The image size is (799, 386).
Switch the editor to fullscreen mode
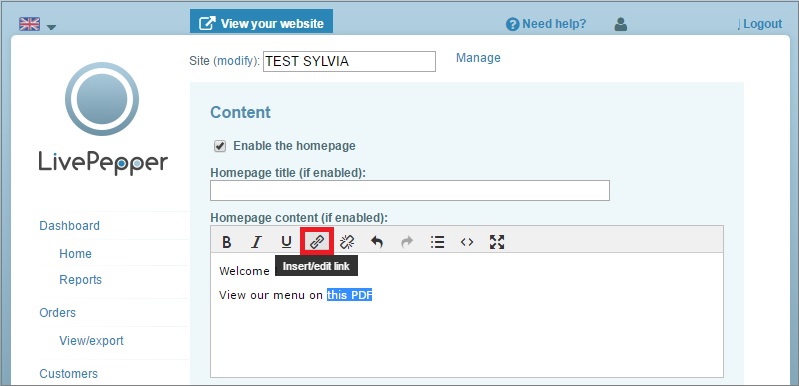pos(497,242)
